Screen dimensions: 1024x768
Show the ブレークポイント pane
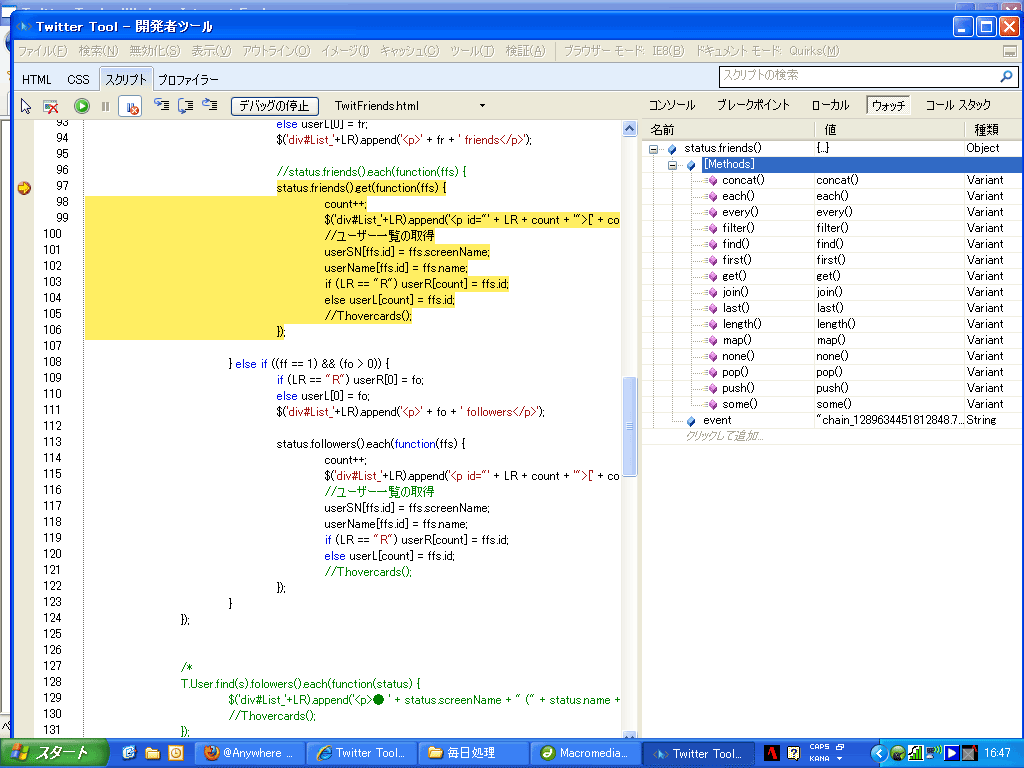pos(754,105)
